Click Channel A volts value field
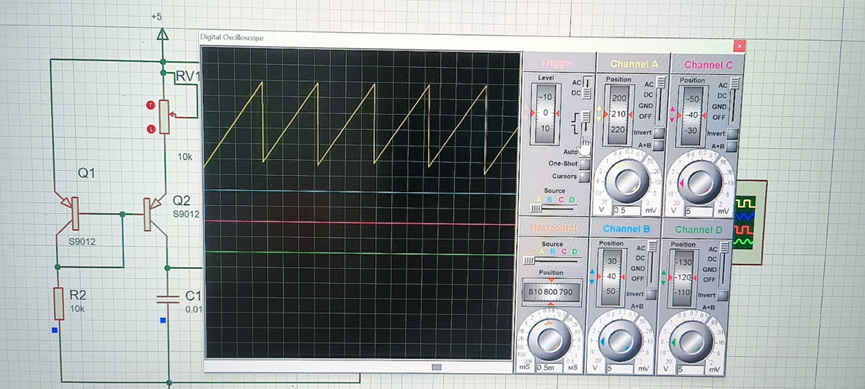Image resolution: width=865 pixels, height=389 pixels. [x=627, y=211]
